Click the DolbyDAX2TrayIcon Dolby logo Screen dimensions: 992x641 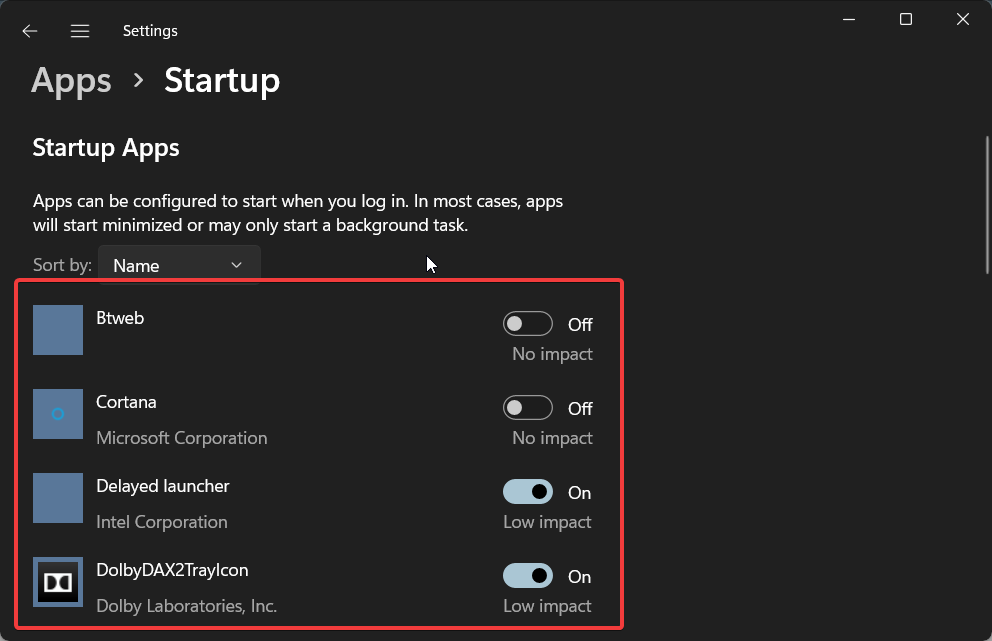(x=58, y=582)
